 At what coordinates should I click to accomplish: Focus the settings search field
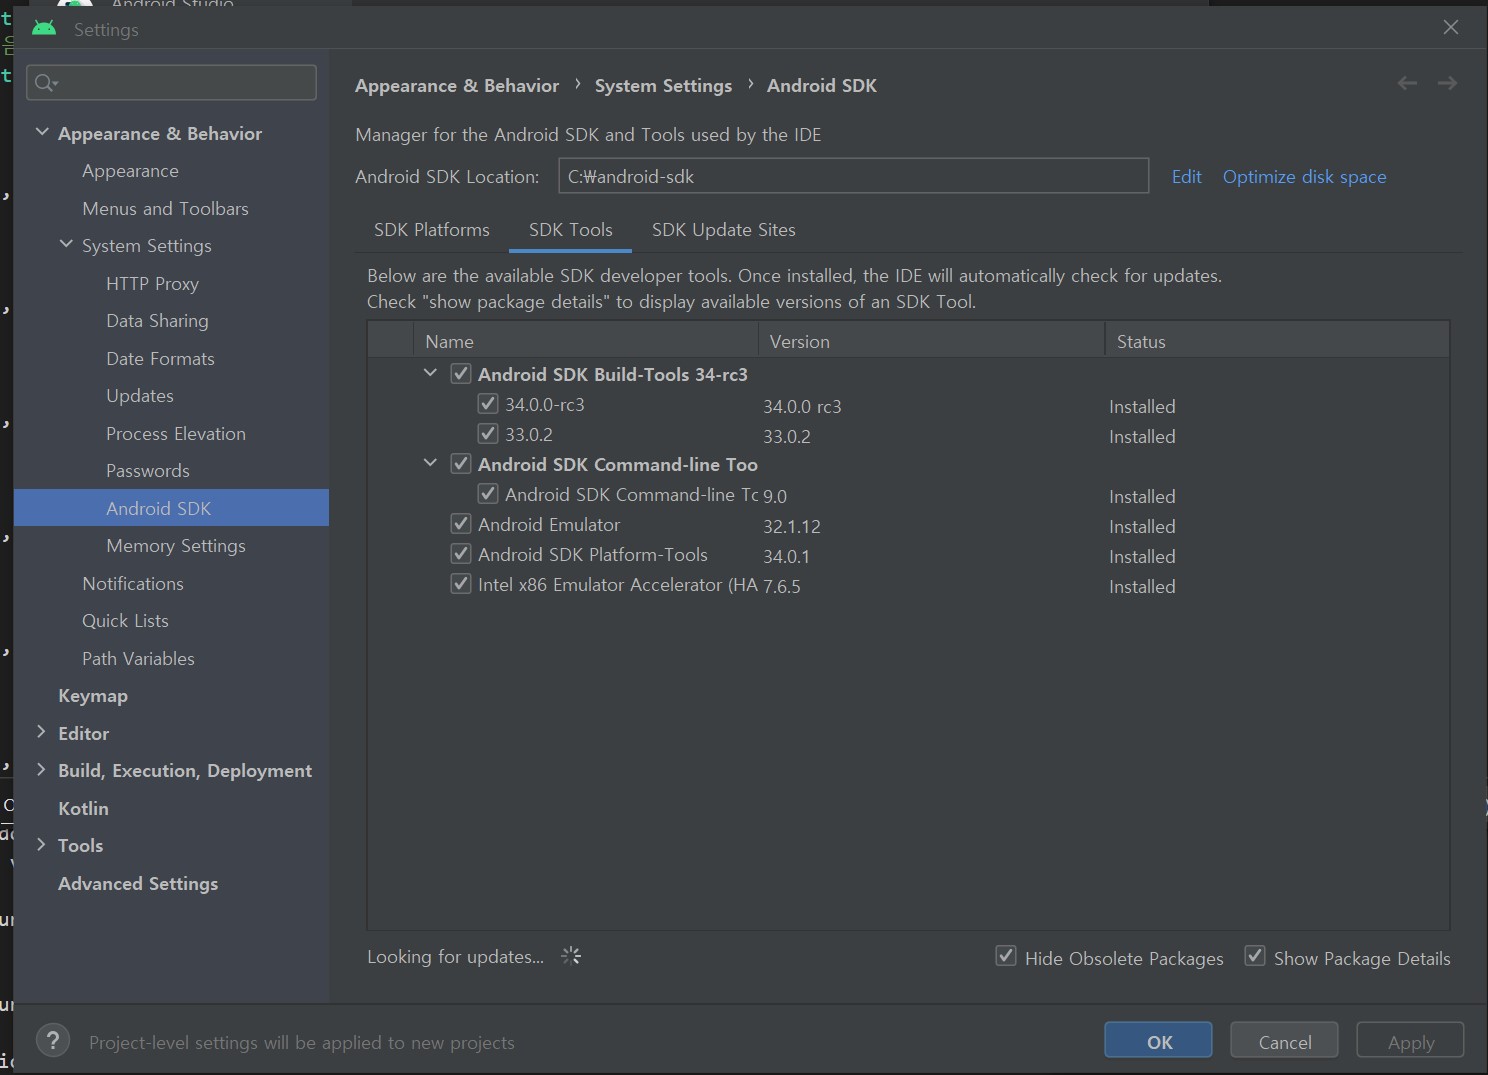pos(172,83)
